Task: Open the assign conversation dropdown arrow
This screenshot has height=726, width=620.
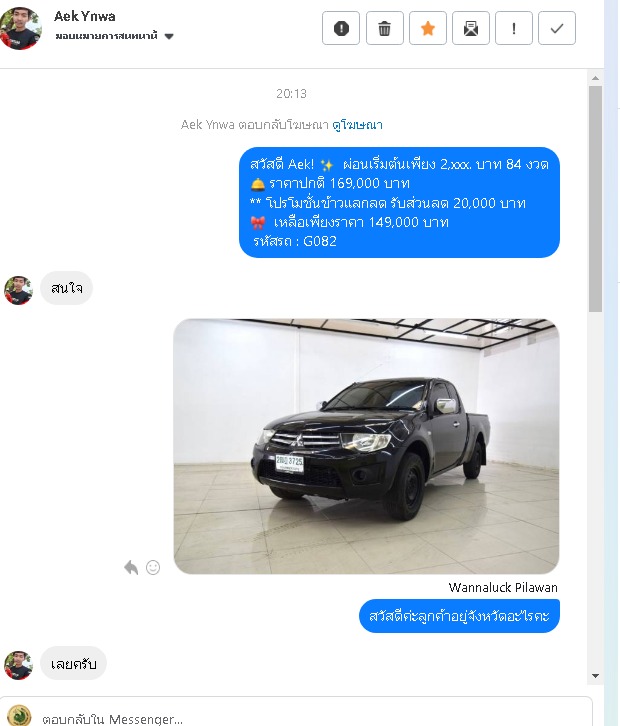Action: [169, 36]
